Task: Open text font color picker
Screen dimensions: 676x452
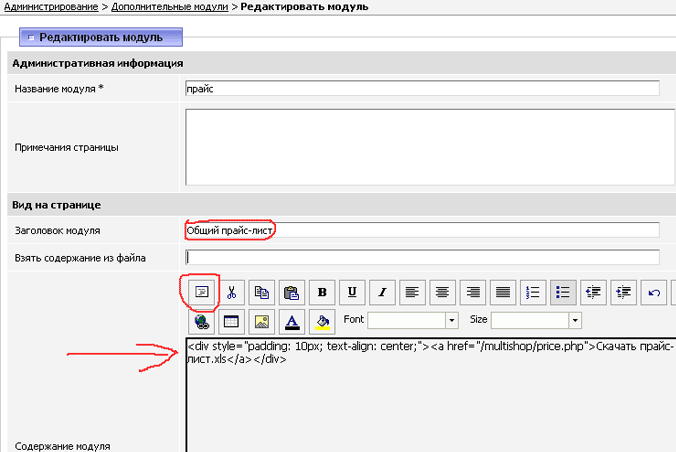Action: coord(292,321)
